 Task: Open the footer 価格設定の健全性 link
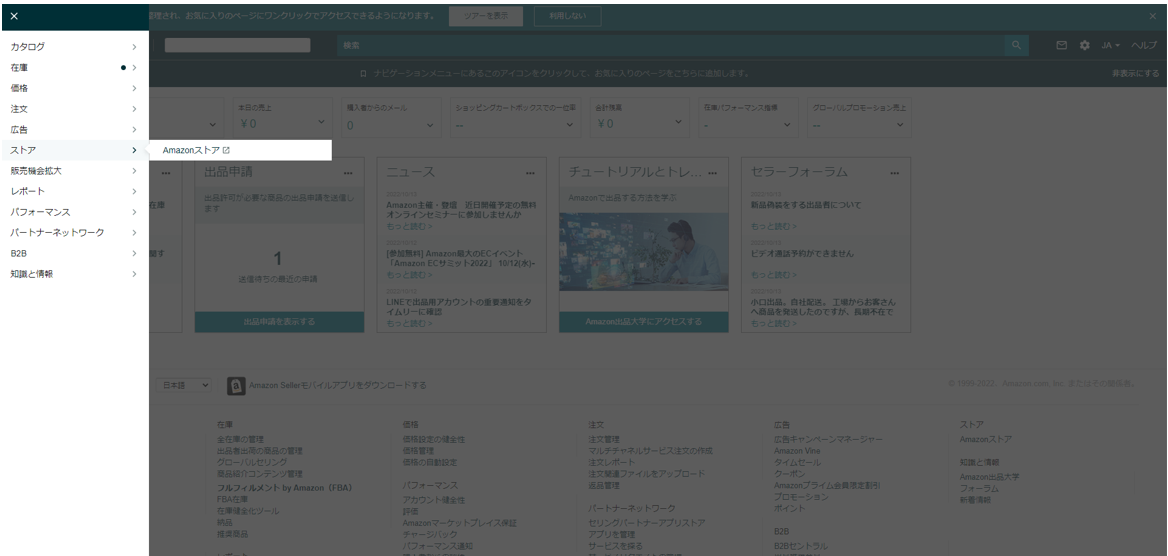434,440
